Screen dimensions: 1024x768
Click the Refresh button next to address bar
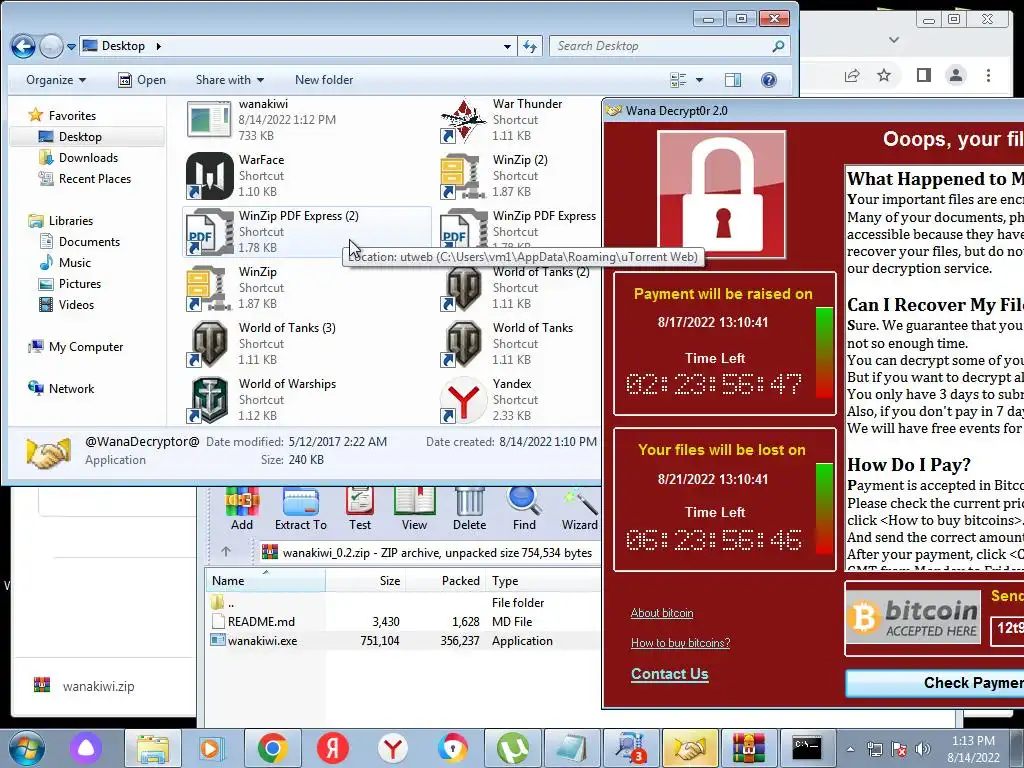[x=530, y=46]
